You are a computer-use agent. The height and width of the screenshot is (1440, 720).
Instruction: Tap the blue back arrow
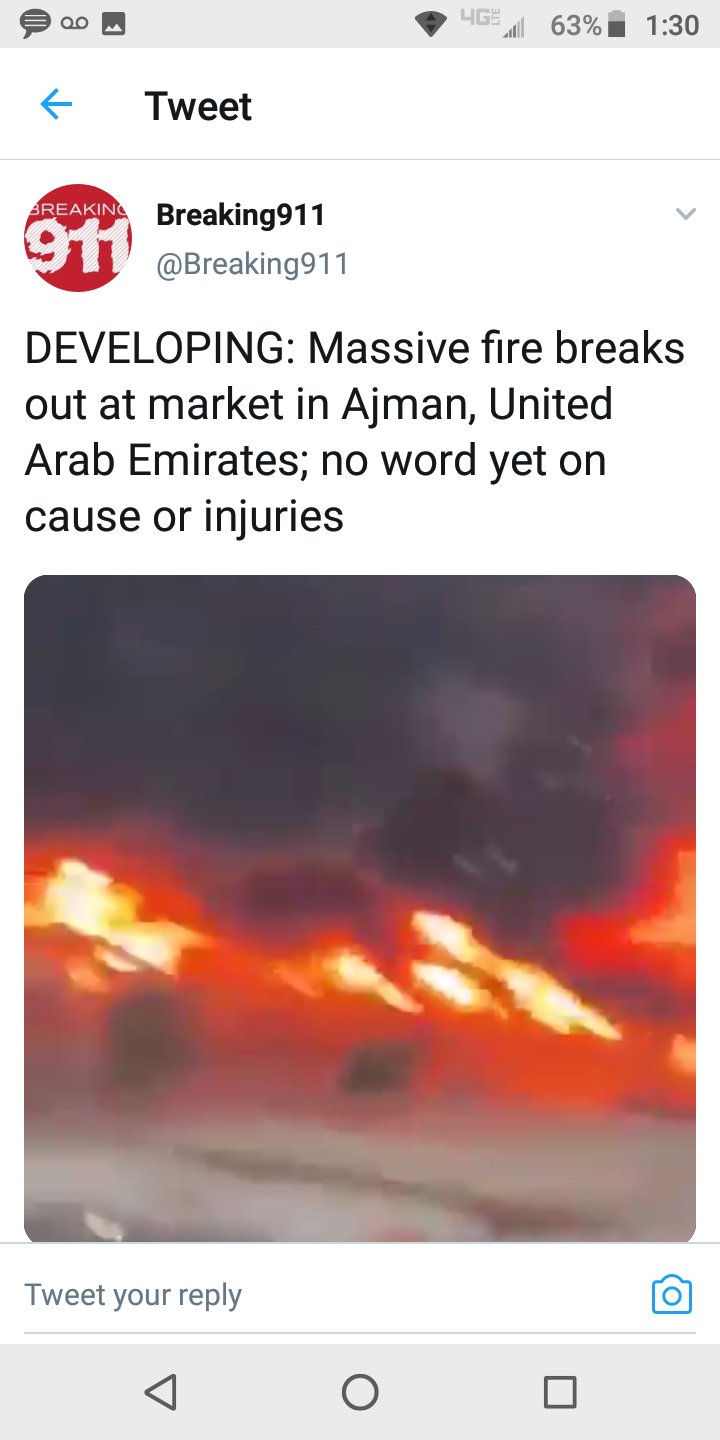[56, 104]
